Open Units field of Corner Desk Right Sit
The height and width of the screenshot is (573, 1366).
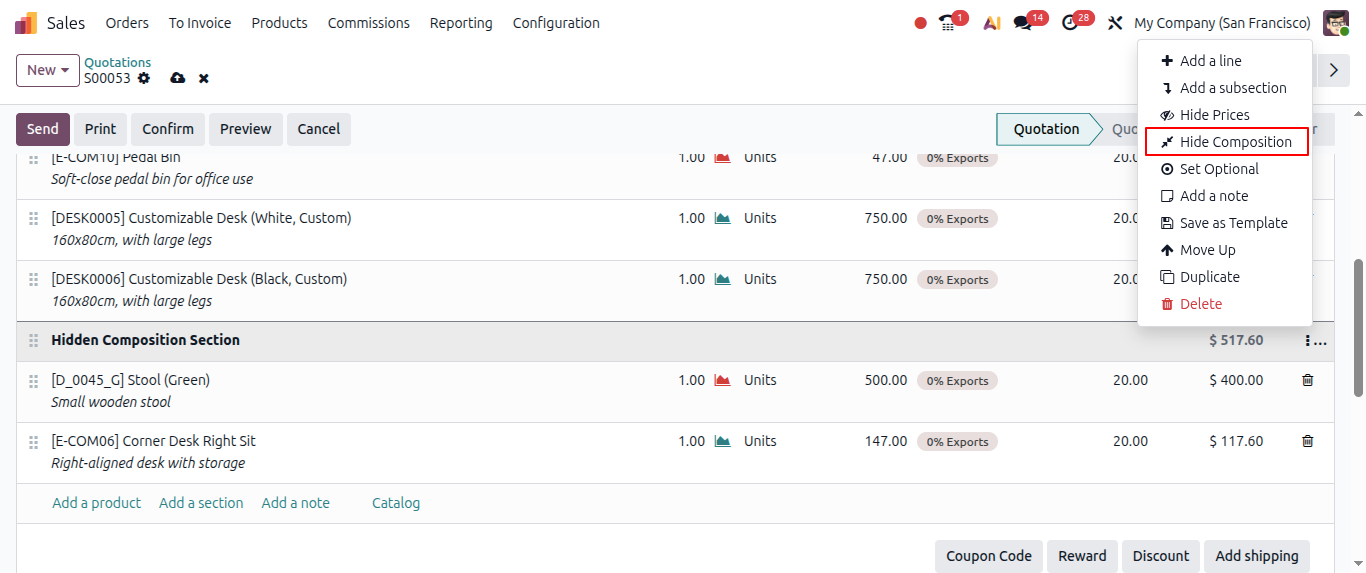tap(760, 441)
